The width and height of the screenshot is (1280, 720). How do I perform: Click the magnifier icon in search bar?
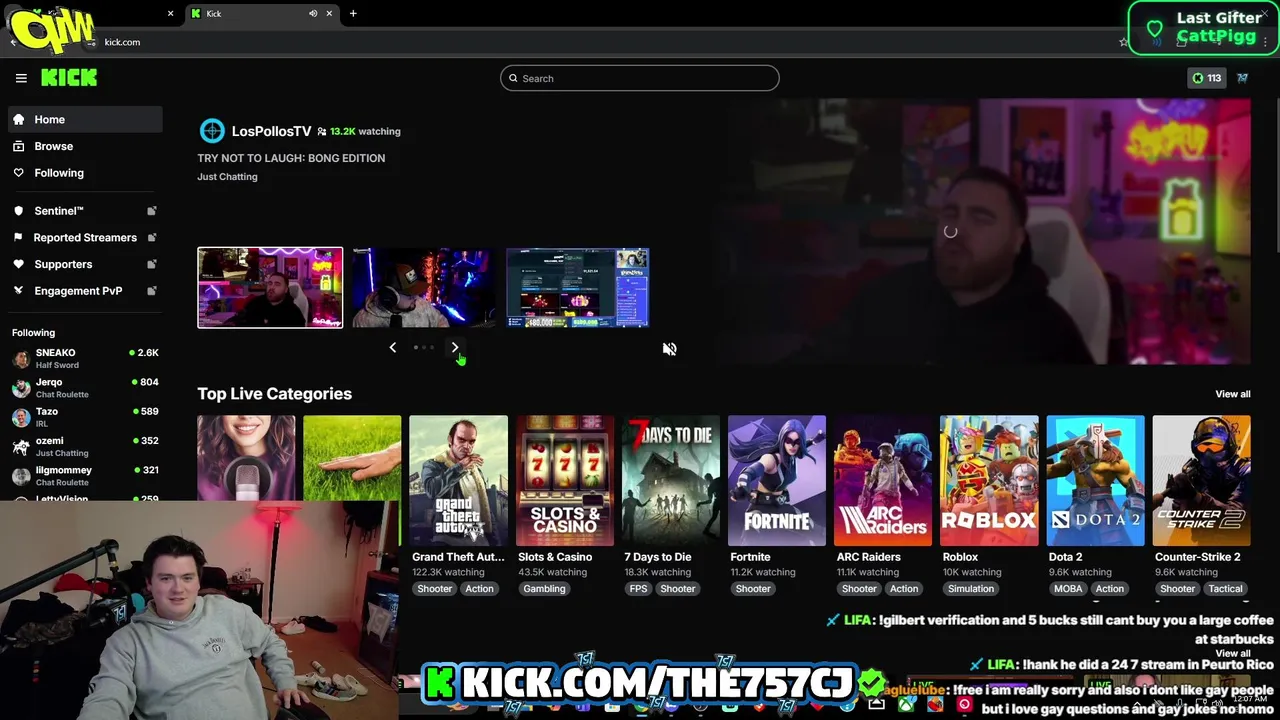click(x=514, y=78)
